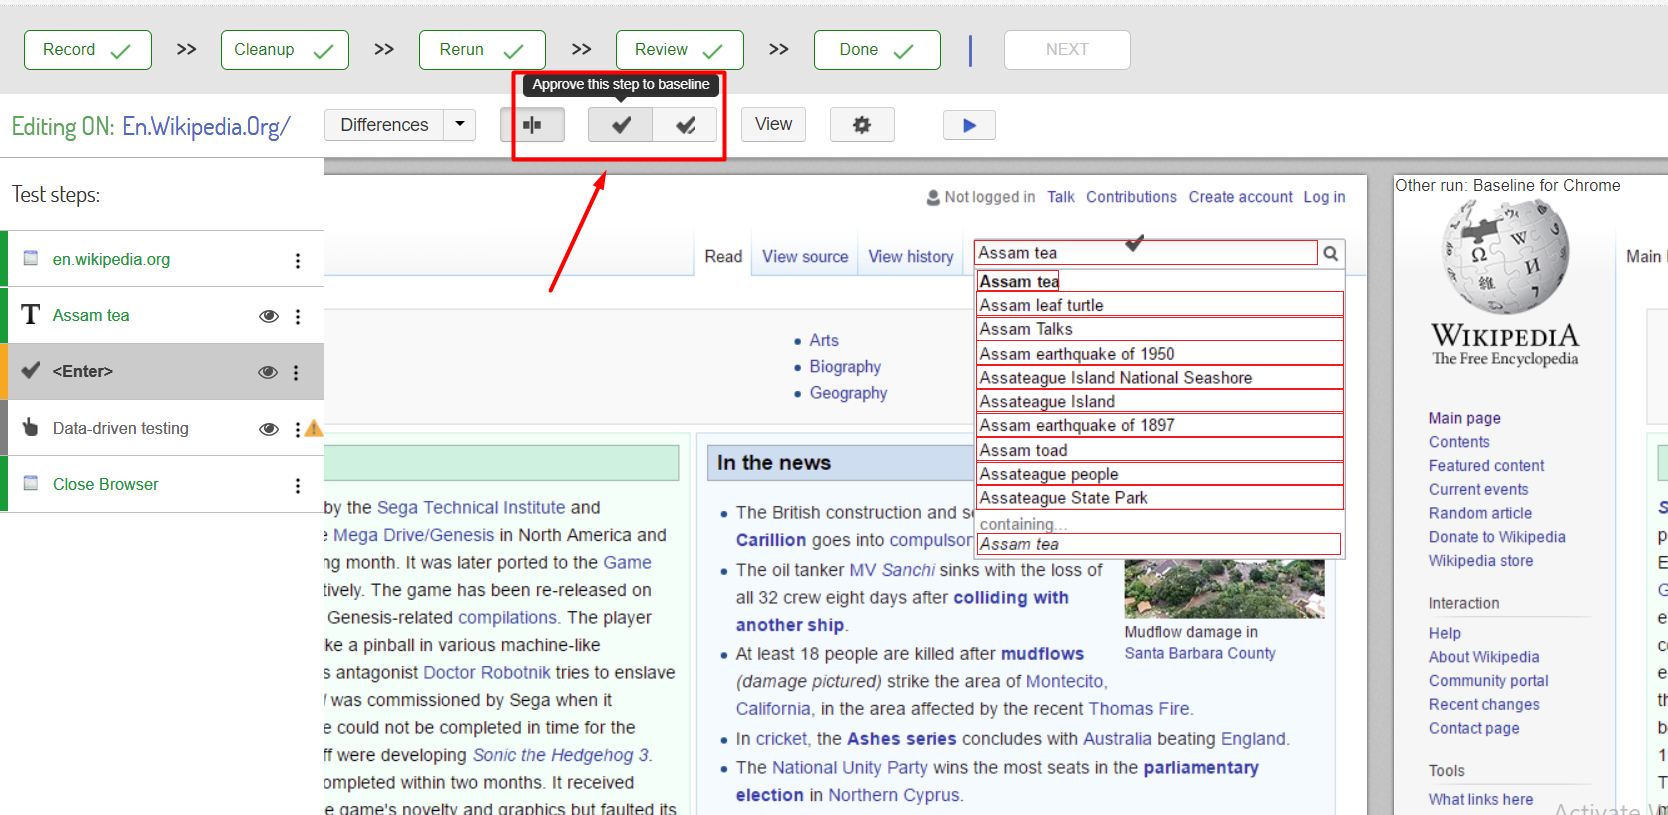Open options menu for Assam tea step
The height and width of the screenshot is (815, 1668).
pyautogui.click(x=298, y=316)
